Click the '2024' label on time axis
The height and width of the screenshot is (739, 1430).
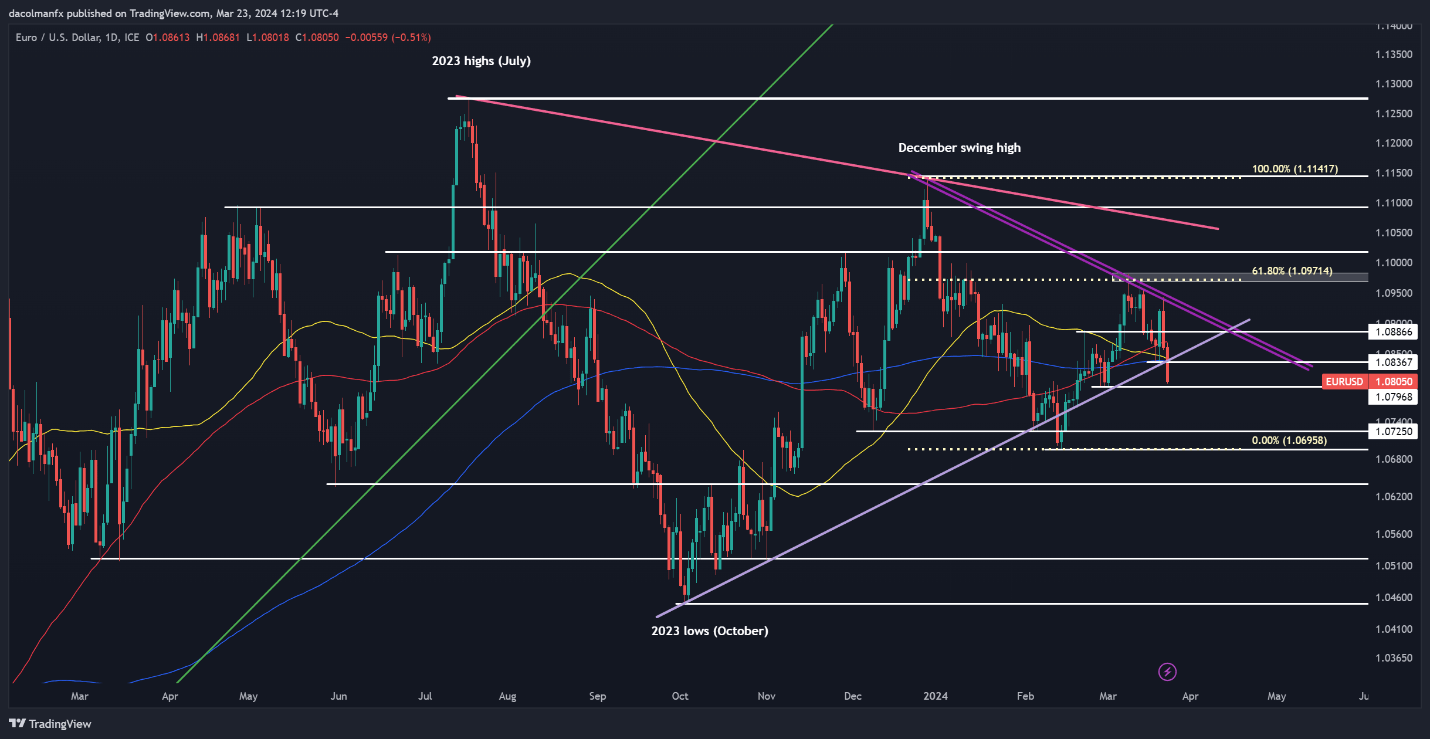click(x=936, y=694)
